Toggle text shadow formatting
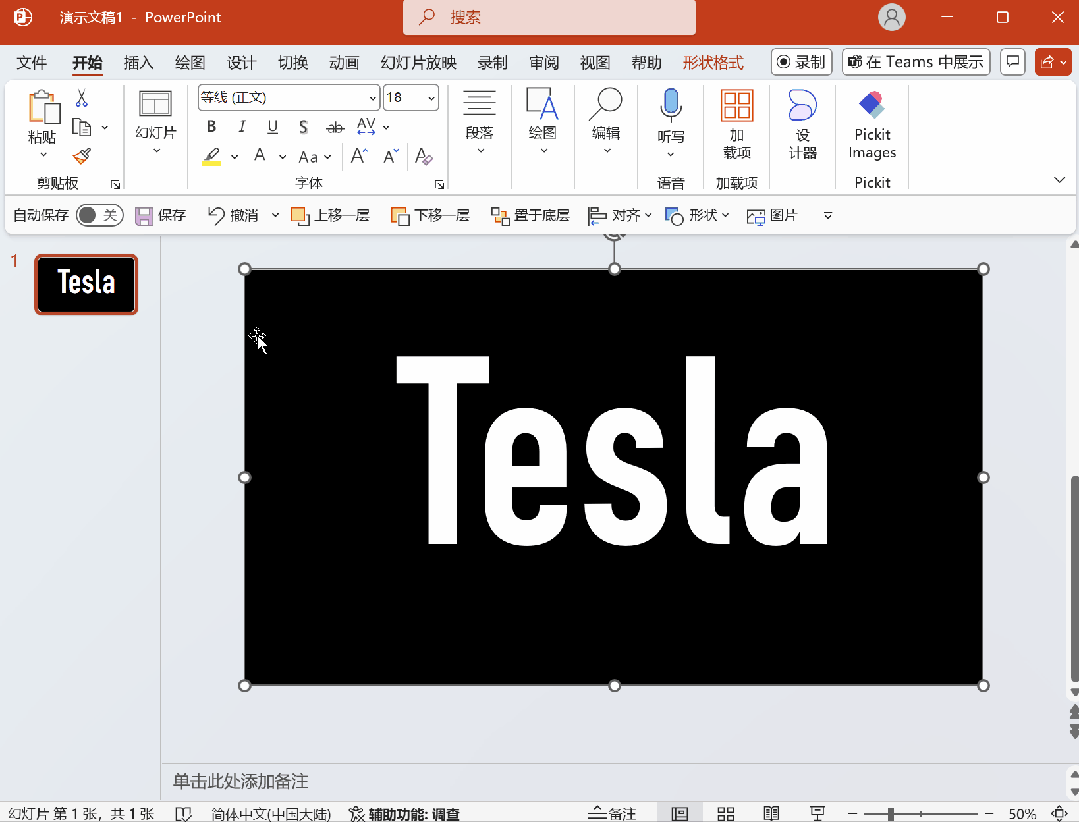Screen dimensions: 1079x822 (x=303, y=127)
